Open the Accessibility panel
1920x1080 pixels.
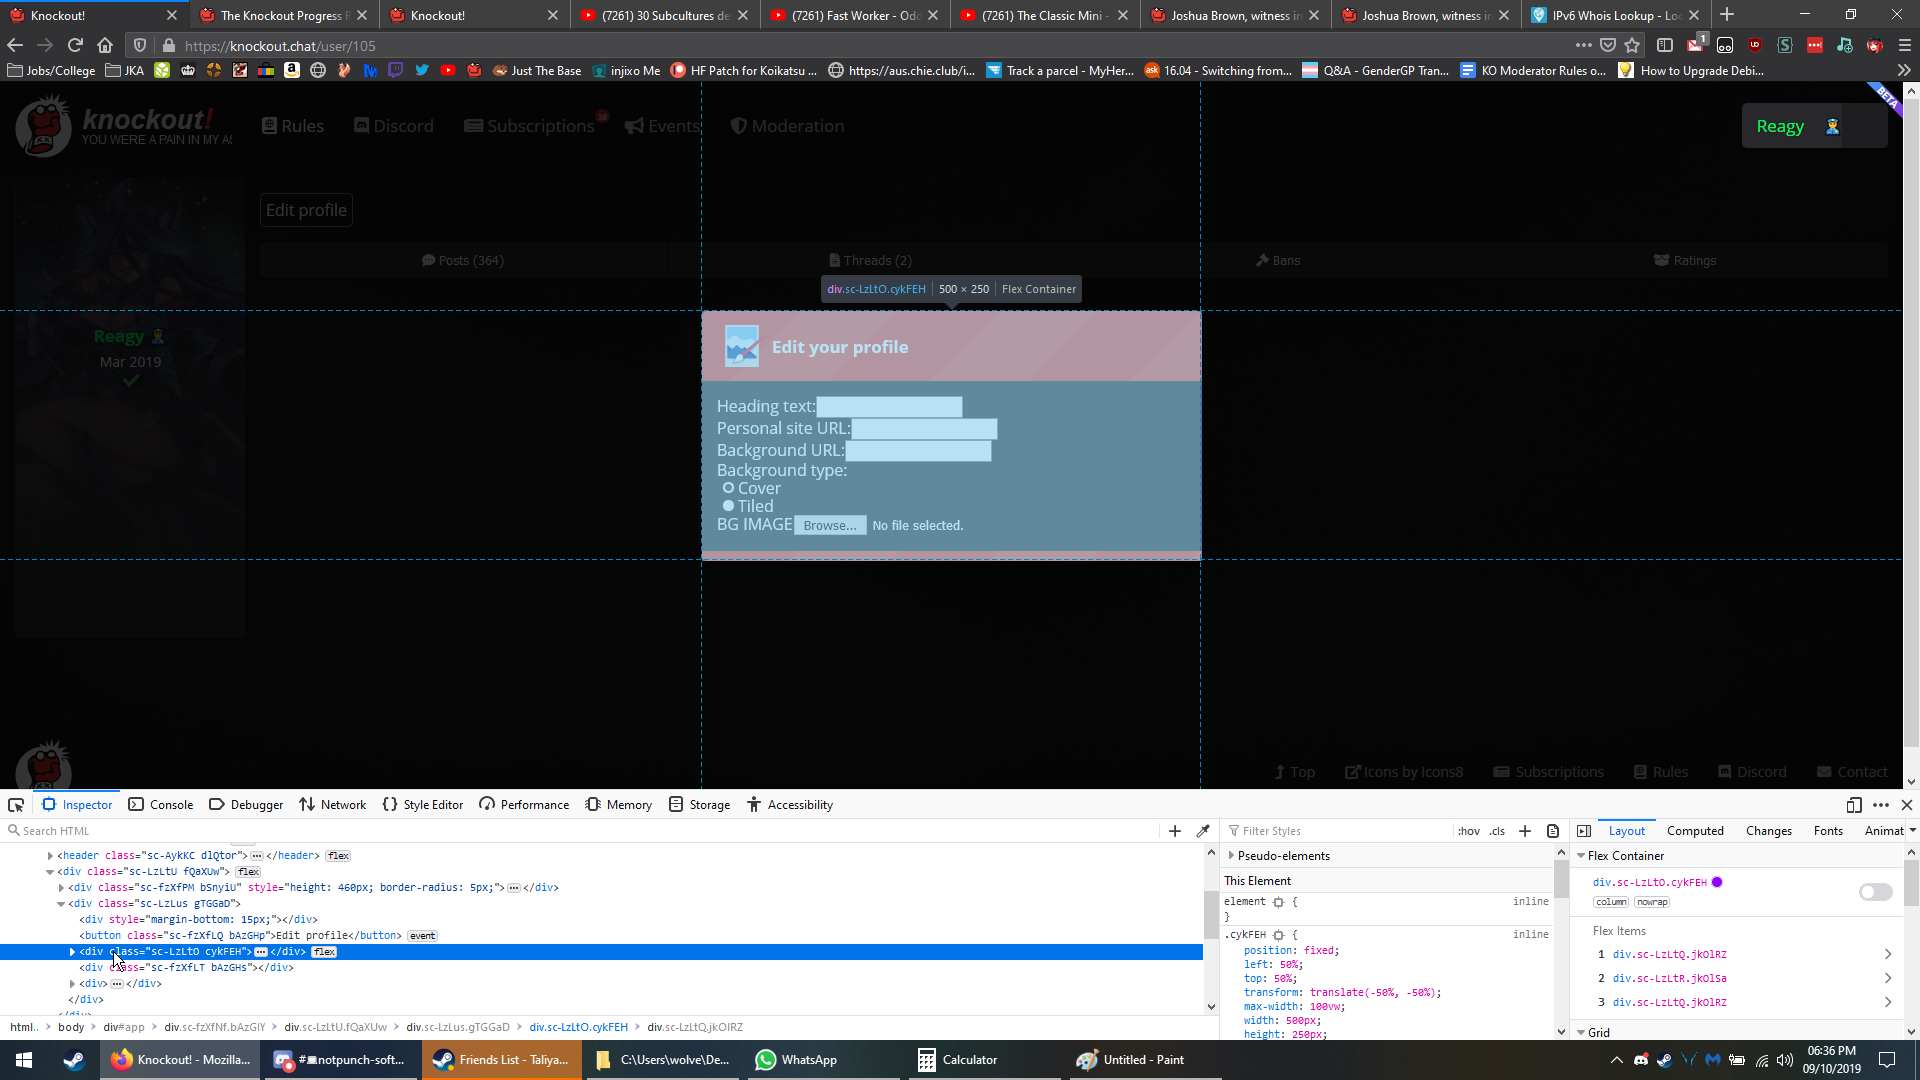click(790, 805)
